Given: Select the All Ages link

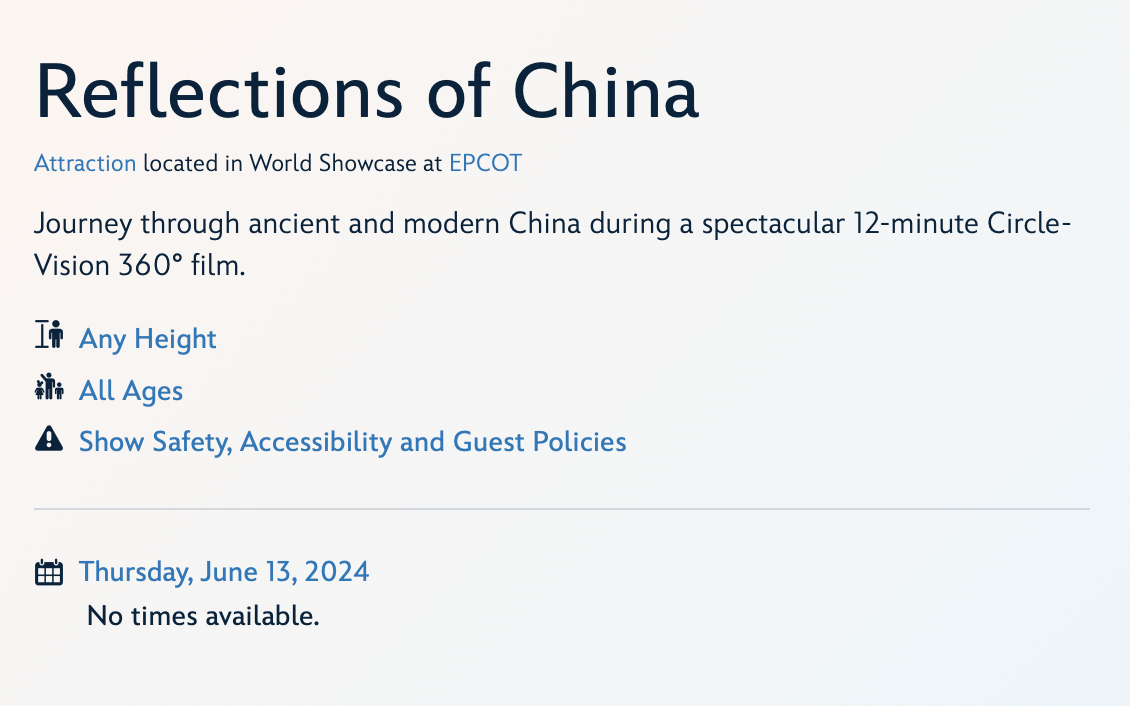Looking at the screenshot, I should [x=131, y=390].
